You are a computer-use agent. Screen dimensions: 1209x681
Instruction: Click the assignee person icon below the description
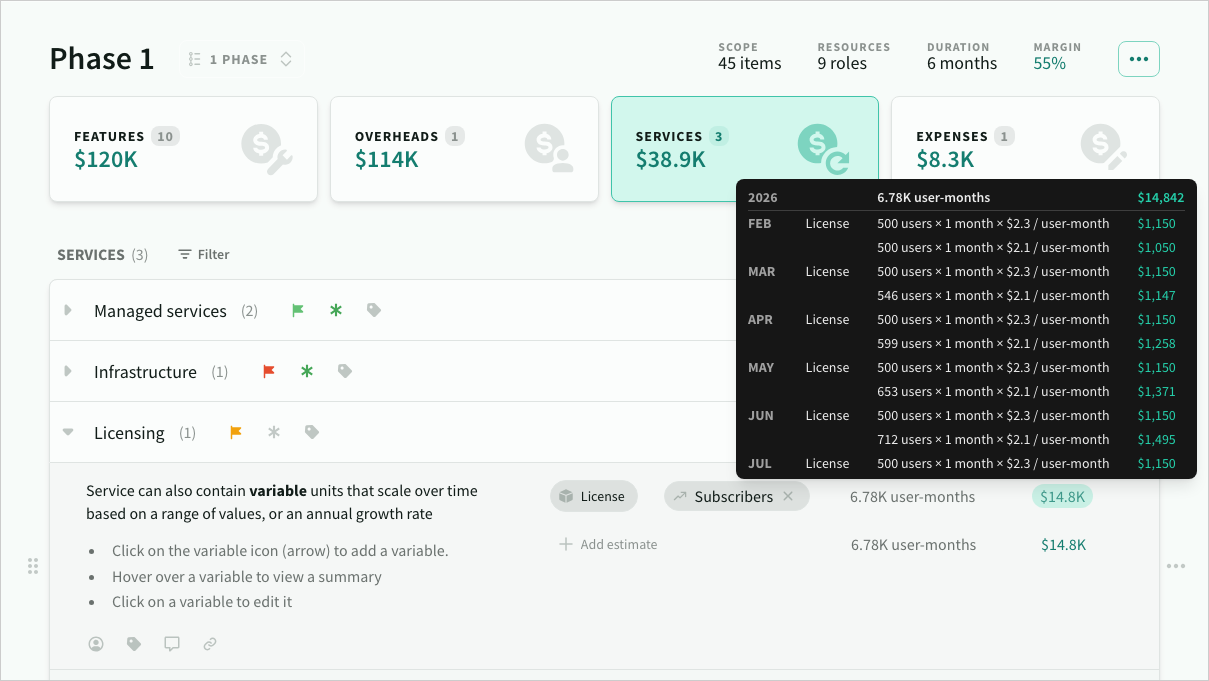tap(96, 643)
